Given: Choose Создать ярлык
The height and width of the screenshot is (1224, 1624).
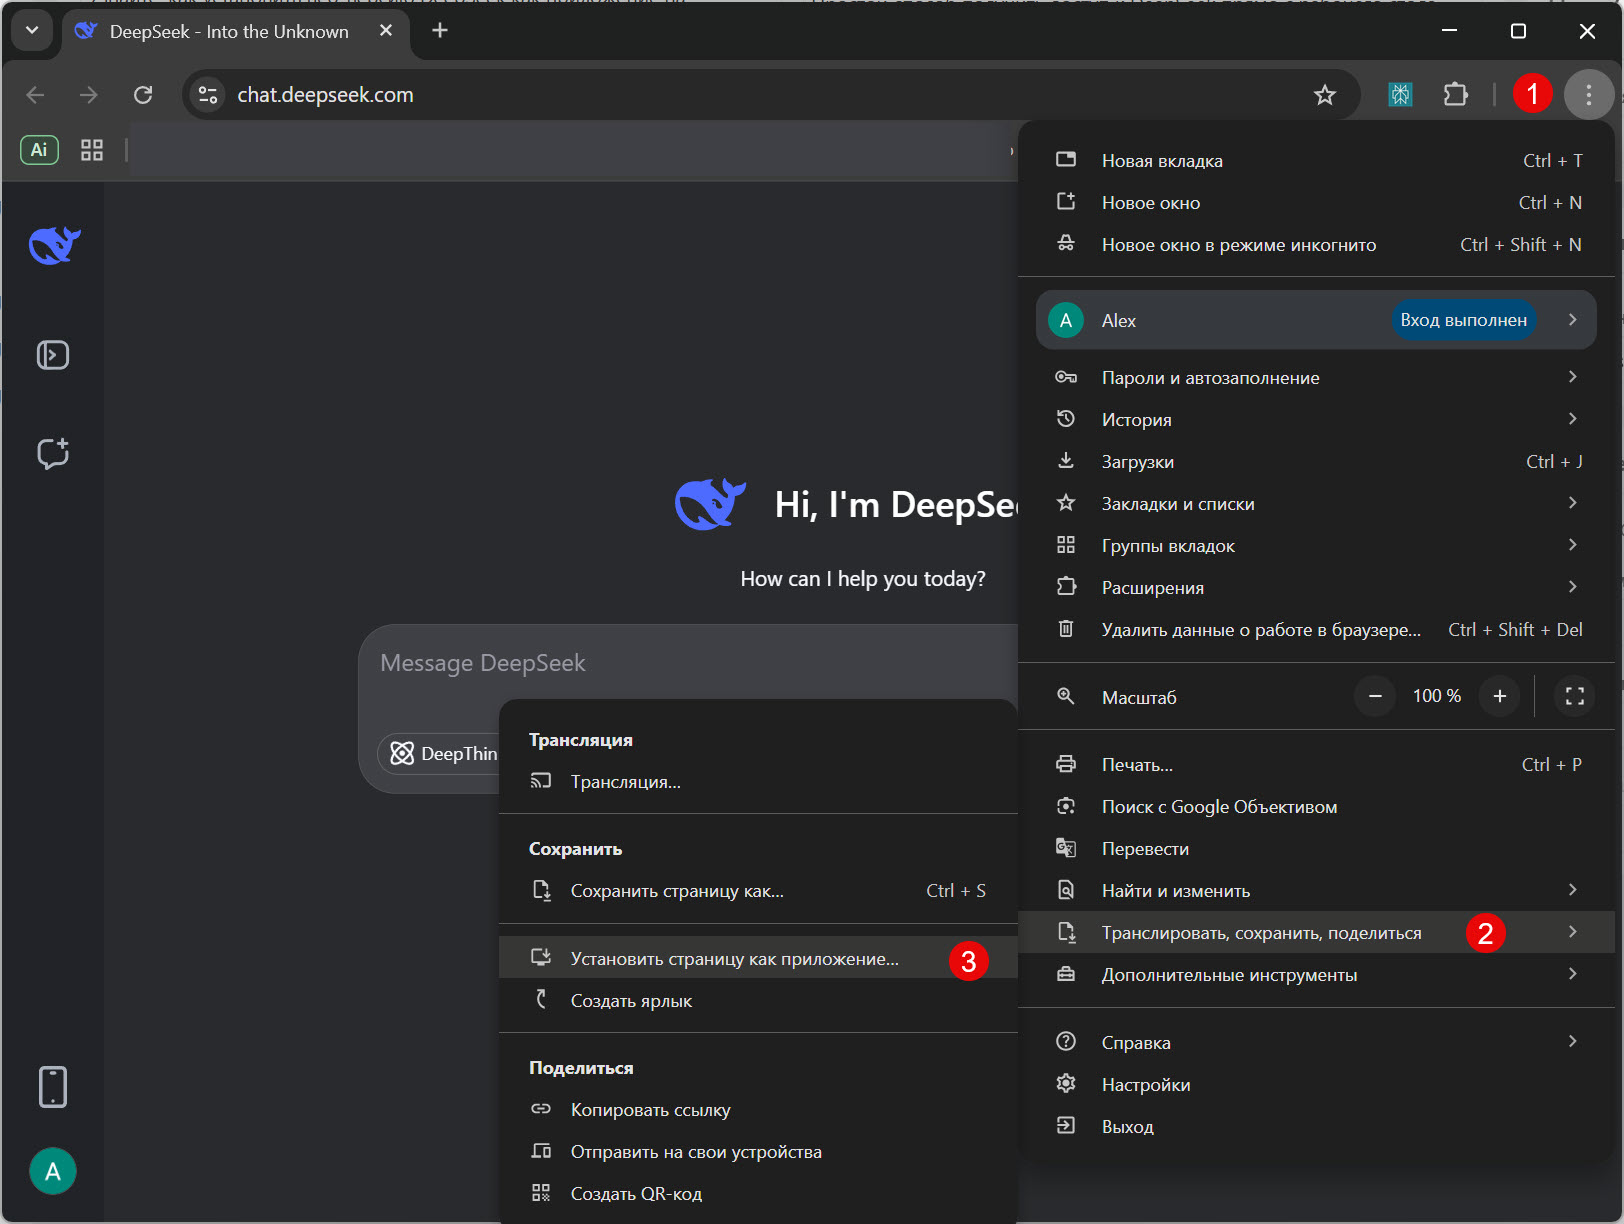Looking at the screenshot, I should coord(758,1001).
